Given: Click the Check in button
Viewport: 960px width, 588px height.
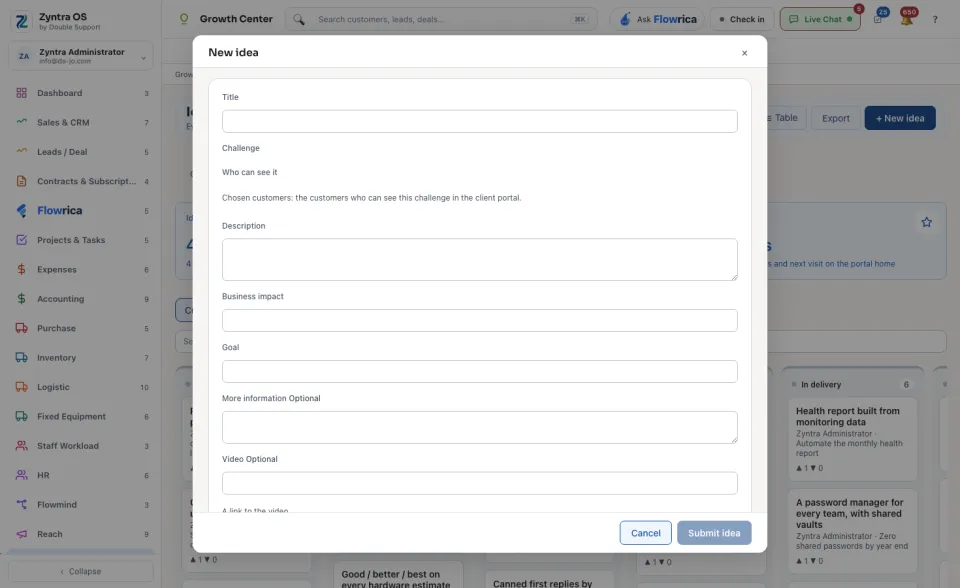Looking at the screenshot, I should [741, 19].
